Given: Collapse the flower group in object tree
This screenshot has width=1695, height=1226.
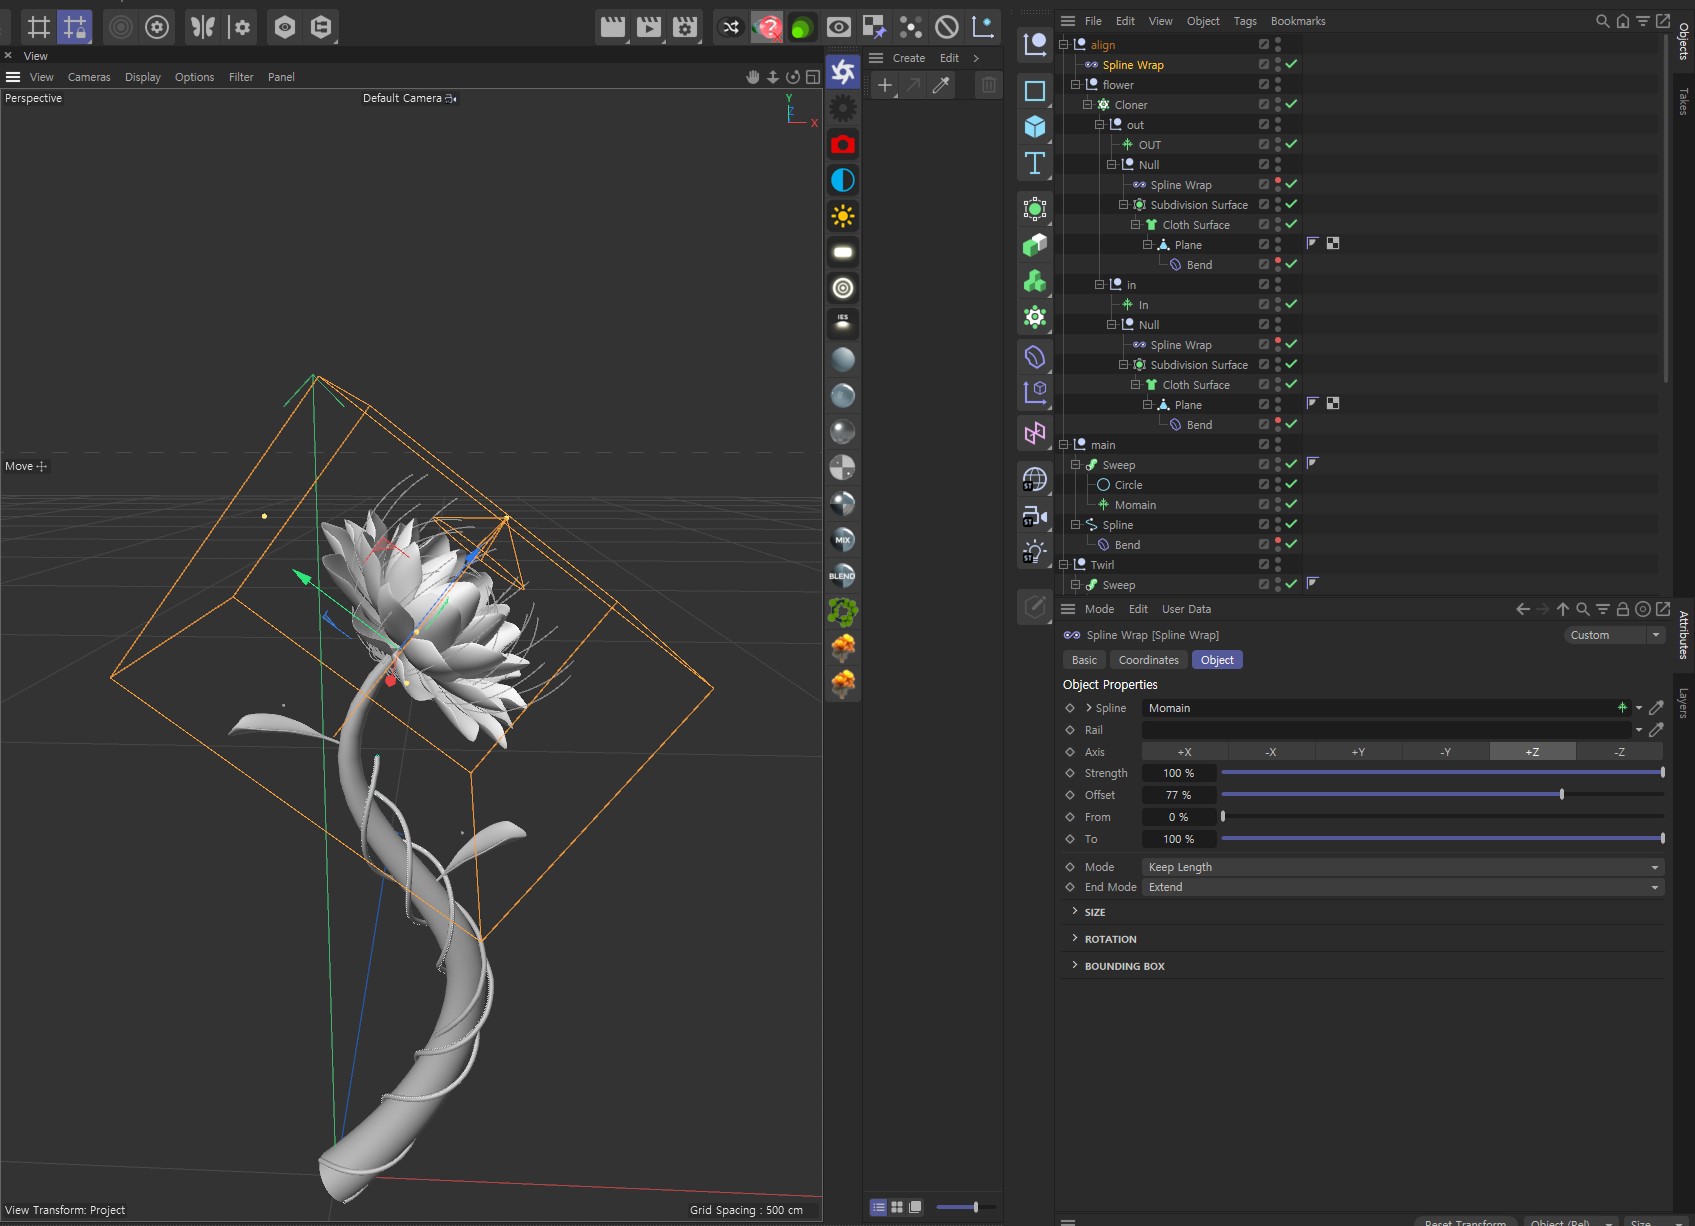Looking at the screenshot, I should [x=1076, y=85].
